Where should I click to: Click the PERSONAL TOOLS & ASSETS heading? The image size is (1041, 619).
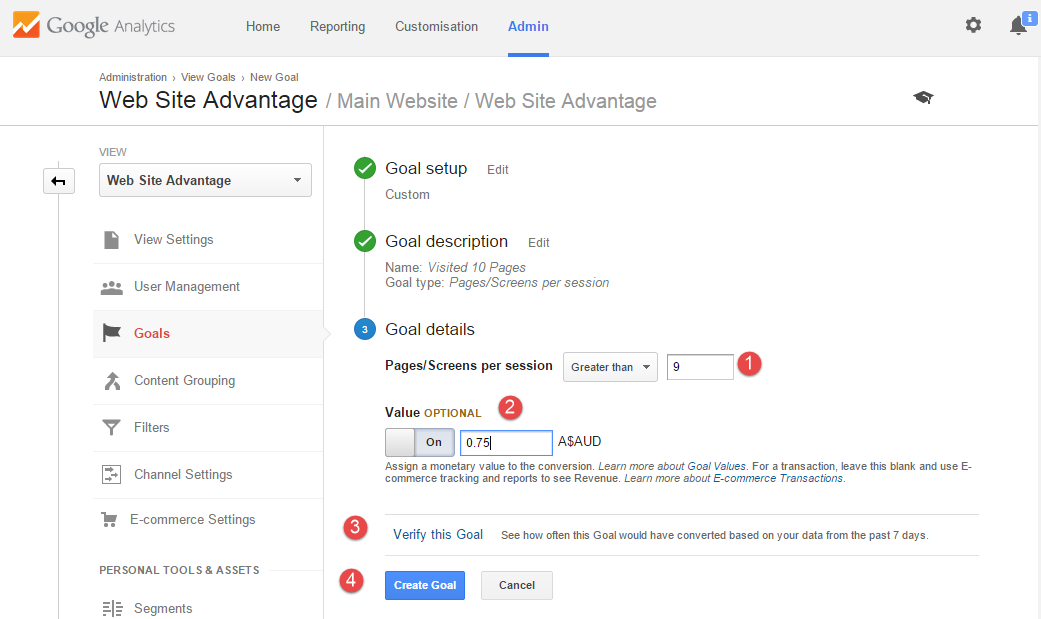pos(179,571)
